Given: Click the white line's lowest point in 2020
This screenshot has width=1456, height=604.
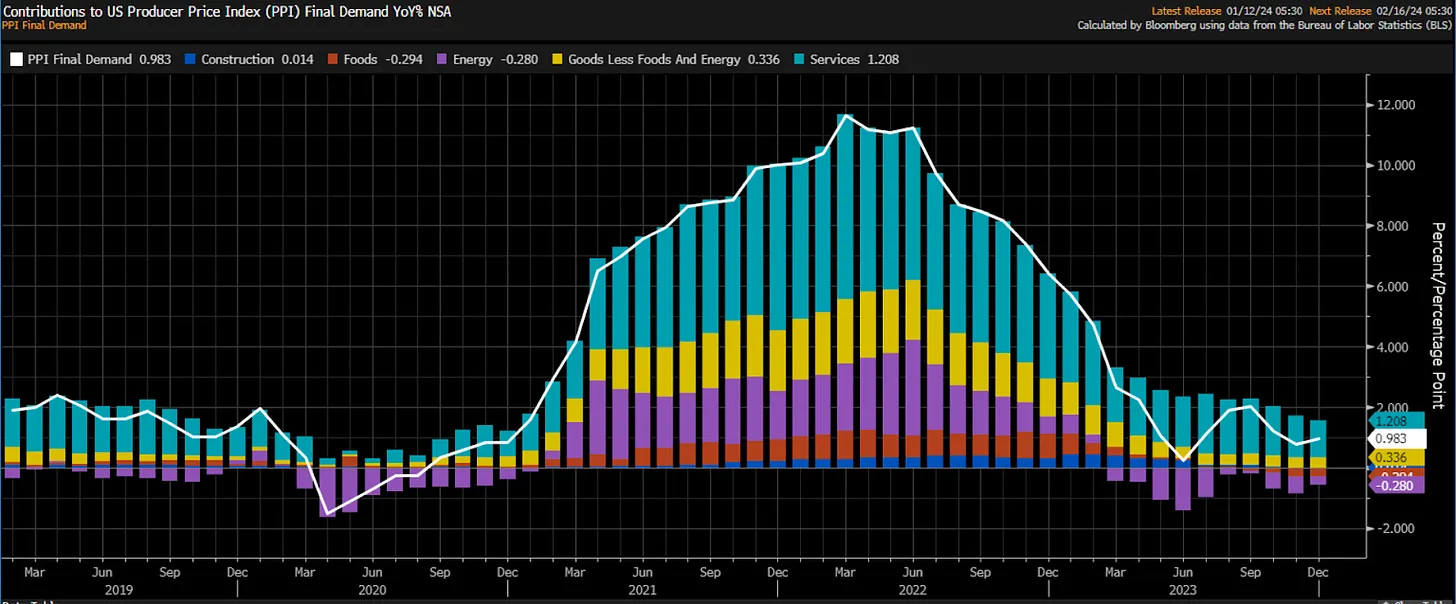Looking at the screenshot, I should [x=326, y=513].
